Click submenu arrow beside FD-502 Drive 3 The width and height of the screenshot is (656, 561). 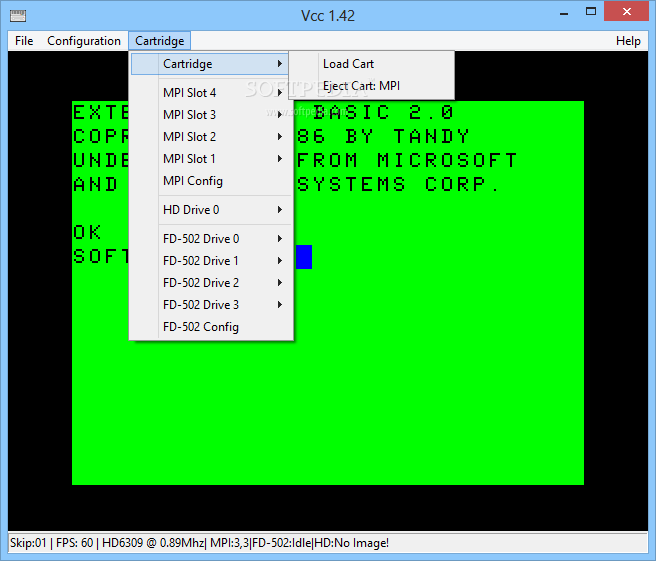pos(279,305)
